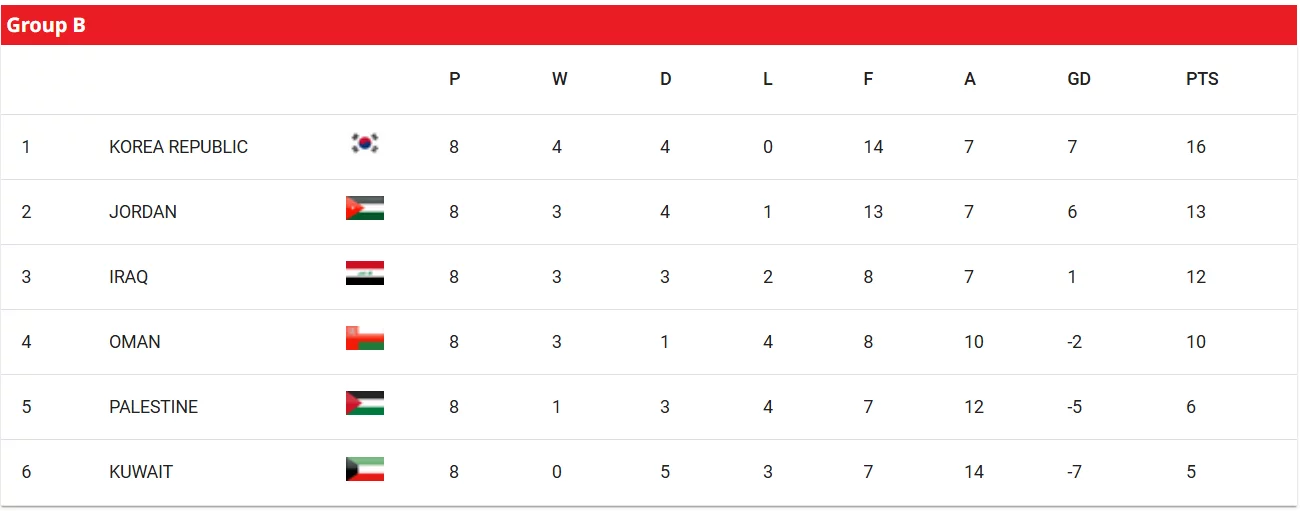Viewport: 1300px width, 511px height.
Task: Click the W column header
Action: point(559,79)
